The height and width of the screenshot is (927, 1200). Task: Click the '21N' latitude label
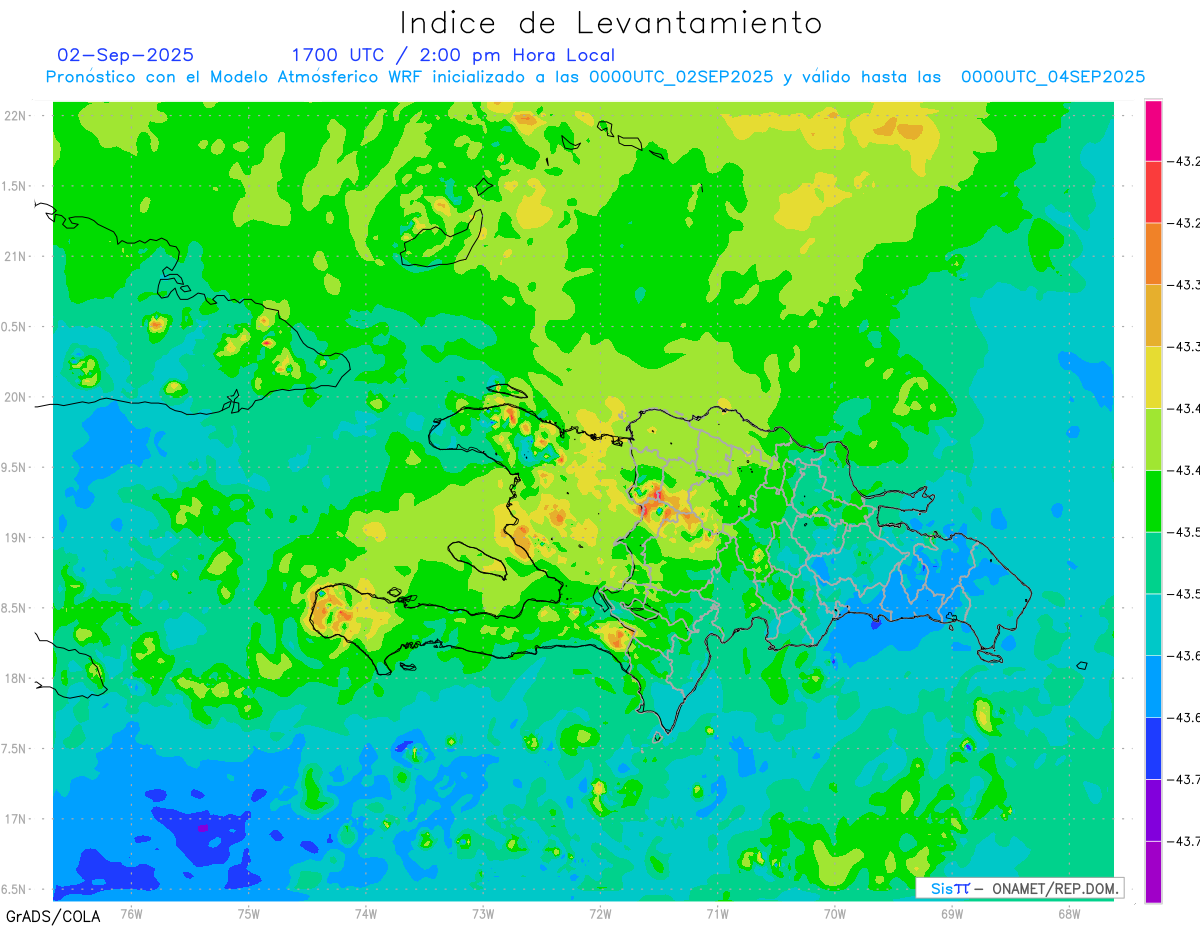tap(15, 257)
